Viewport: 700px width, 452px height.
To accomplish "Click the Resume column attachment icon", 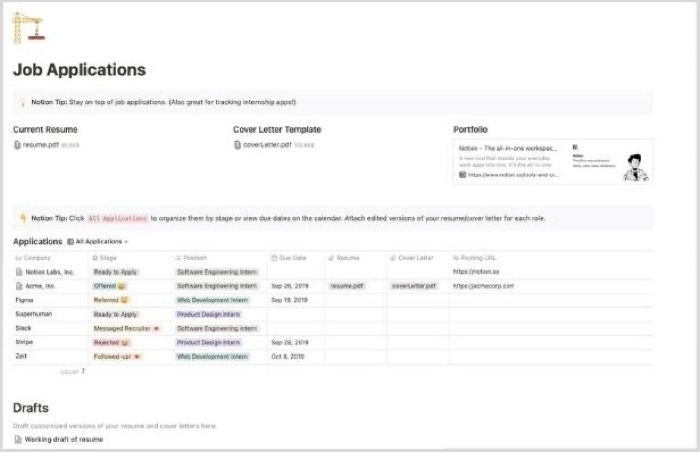I will point(331,258).
